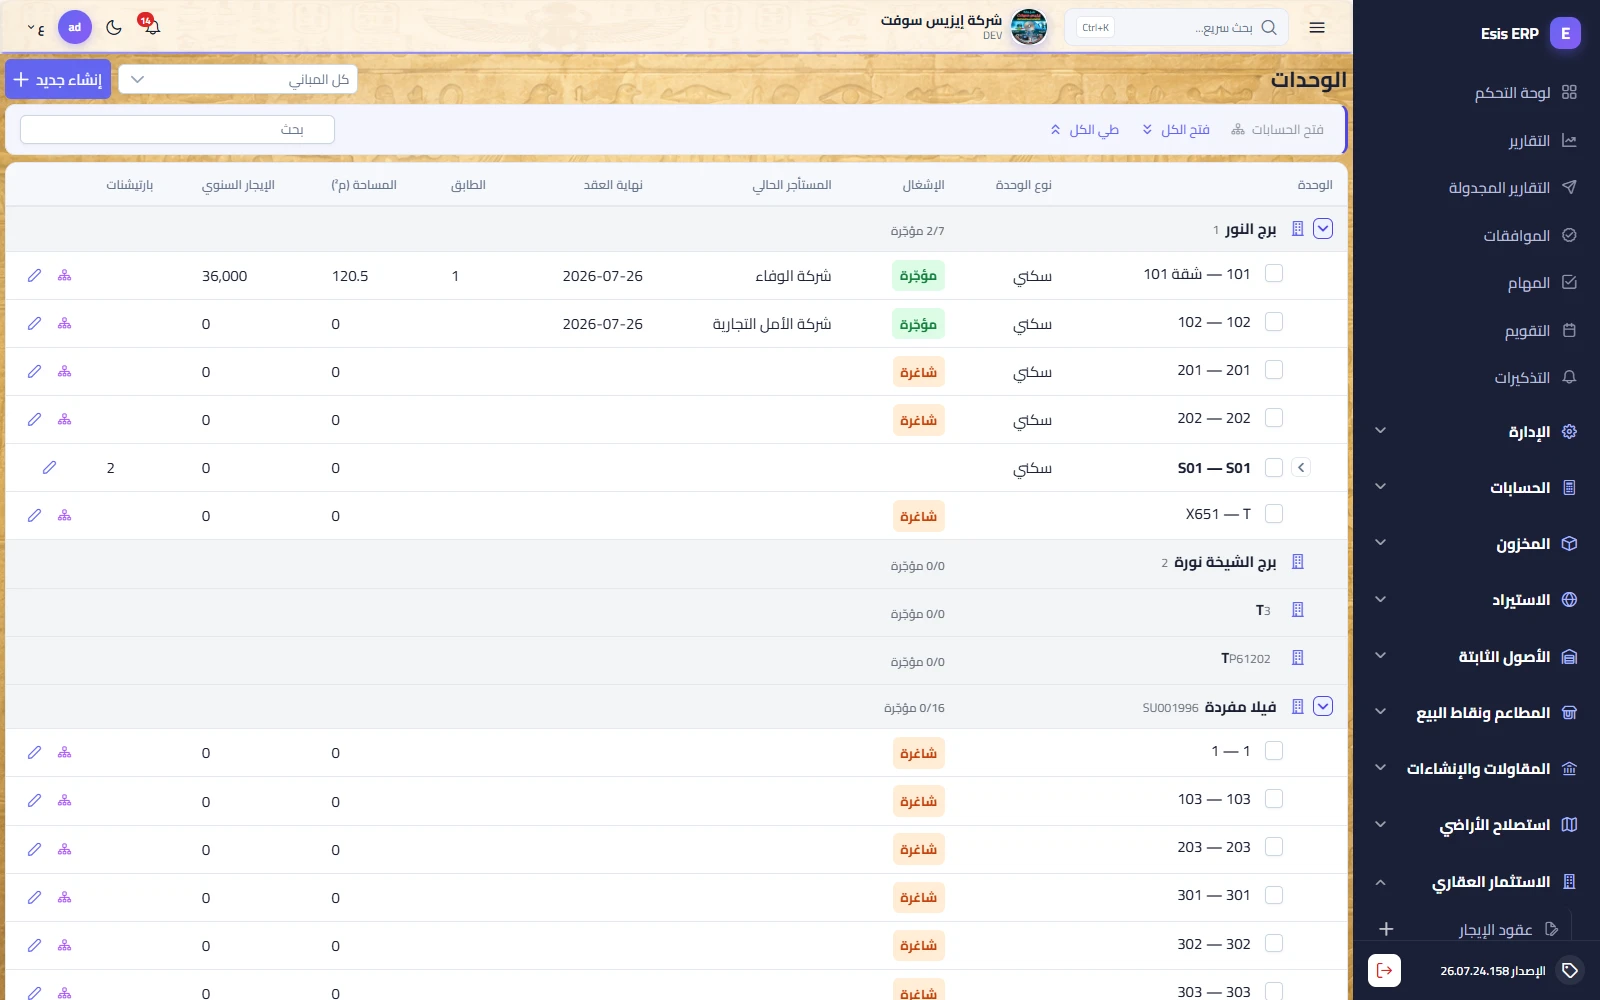Click tenant شركة الوفاء cell
Screen dimensions: 1600x1000
(793, 276)
